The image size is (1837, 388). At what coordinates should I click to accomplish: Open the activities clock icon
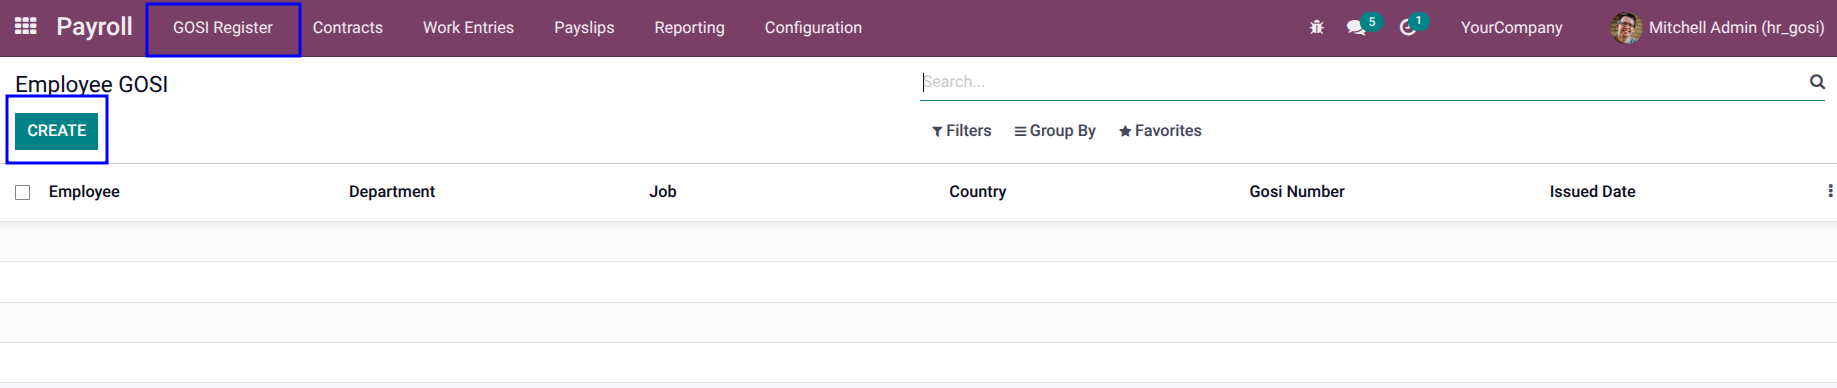1407,27
